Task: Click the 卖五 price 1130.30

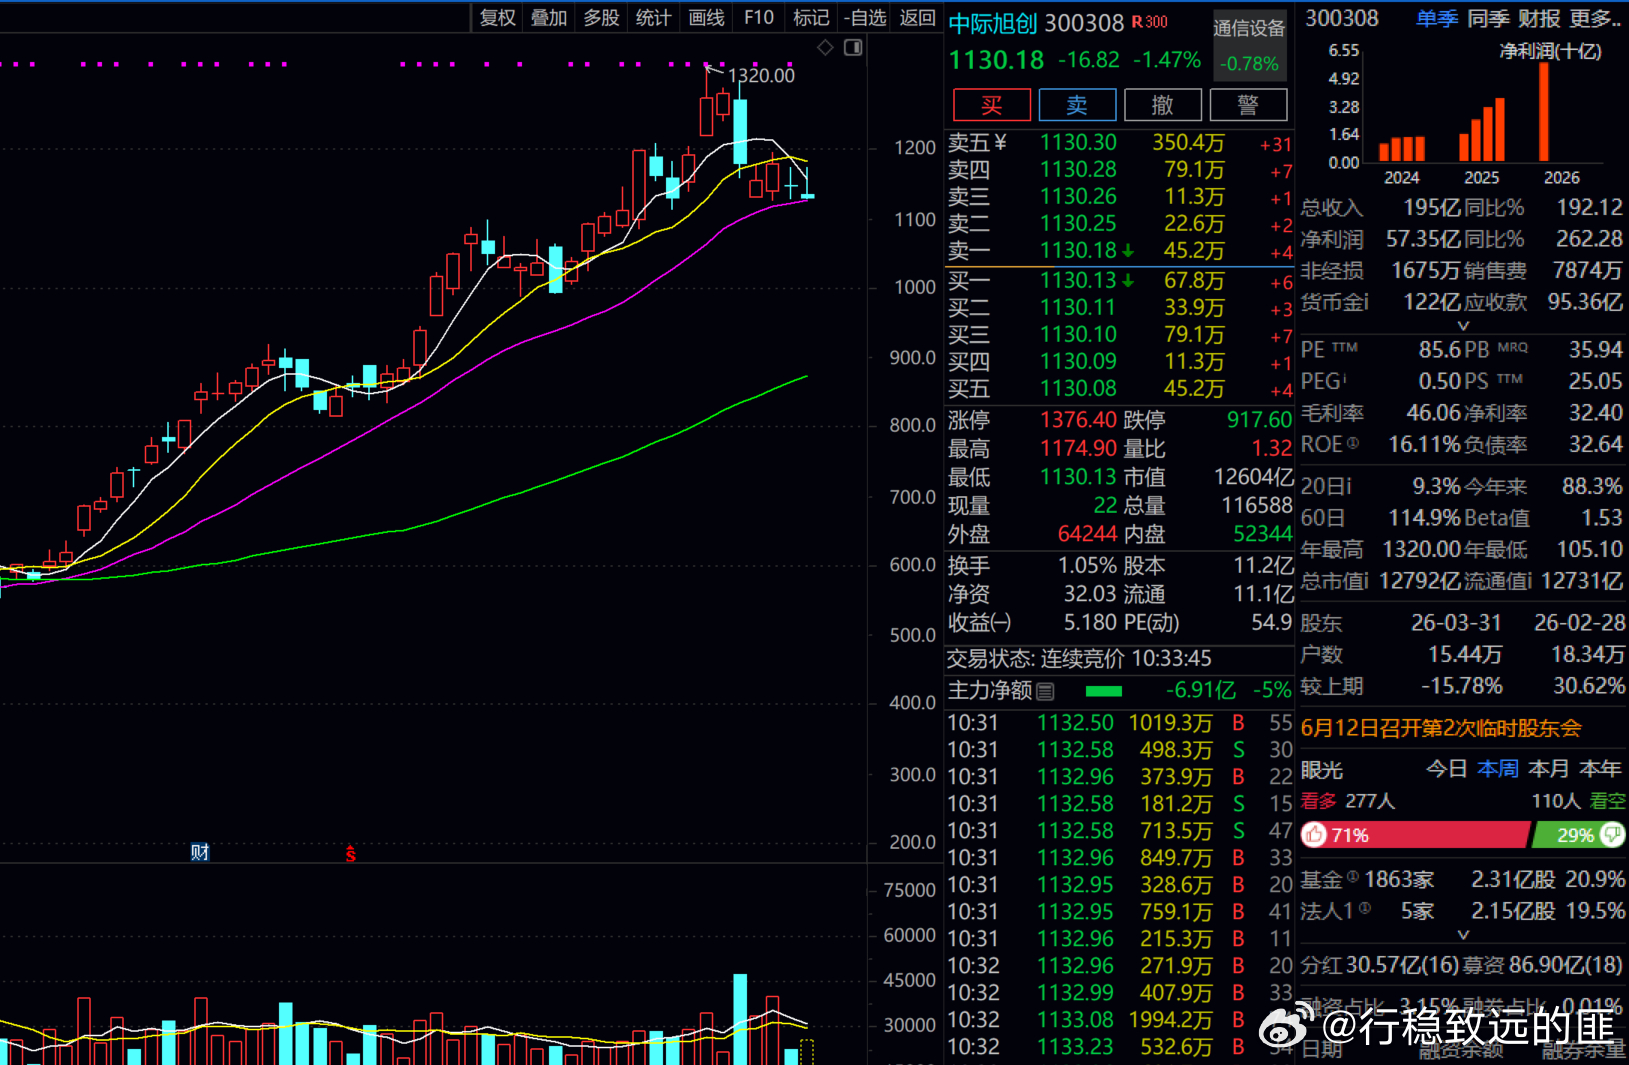Action: [x=1078, y=143]
